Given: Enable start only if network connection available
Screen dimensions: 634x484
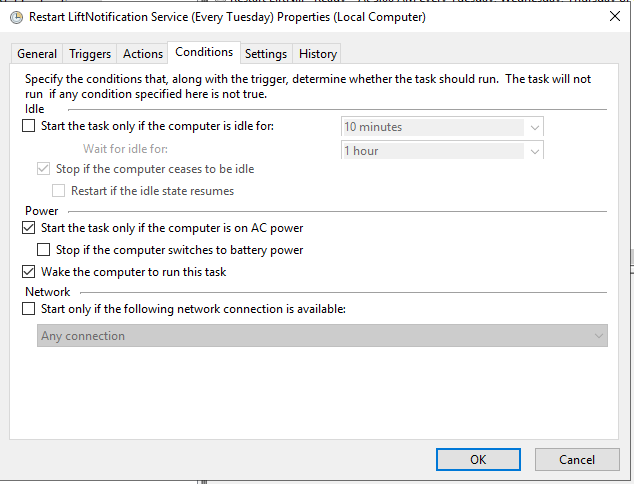Looking at the screenshot, I should 28,309.
